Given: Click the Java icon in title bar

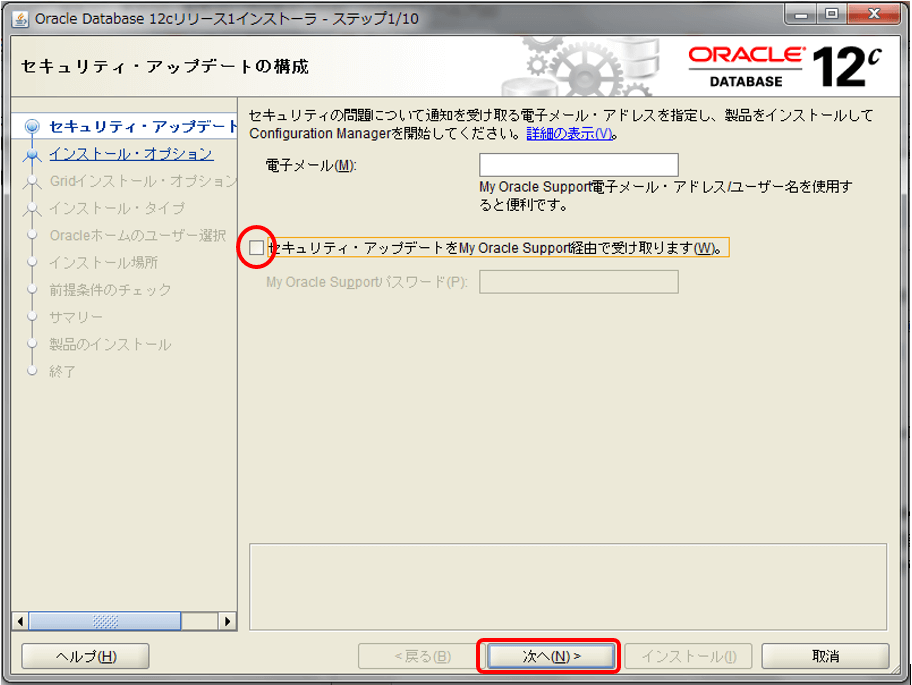Looking at the screenshot, I should (20, 19).
